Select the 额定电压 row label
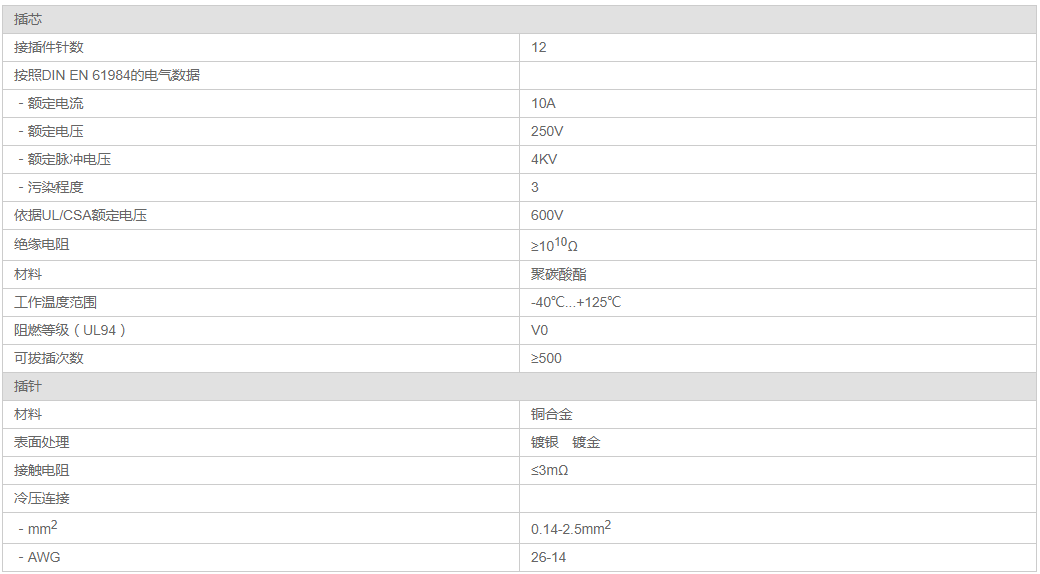The width and height of the screenshot is (1040, 574). click(x=54, y=131)
